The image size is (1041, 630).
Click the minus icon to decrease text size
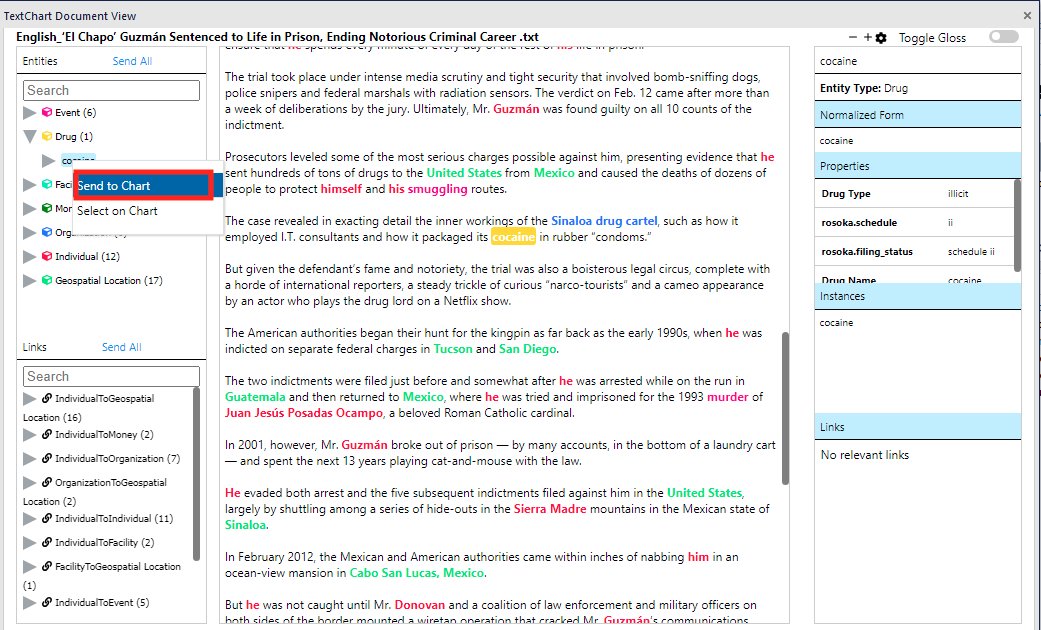[x=852, y=37]
